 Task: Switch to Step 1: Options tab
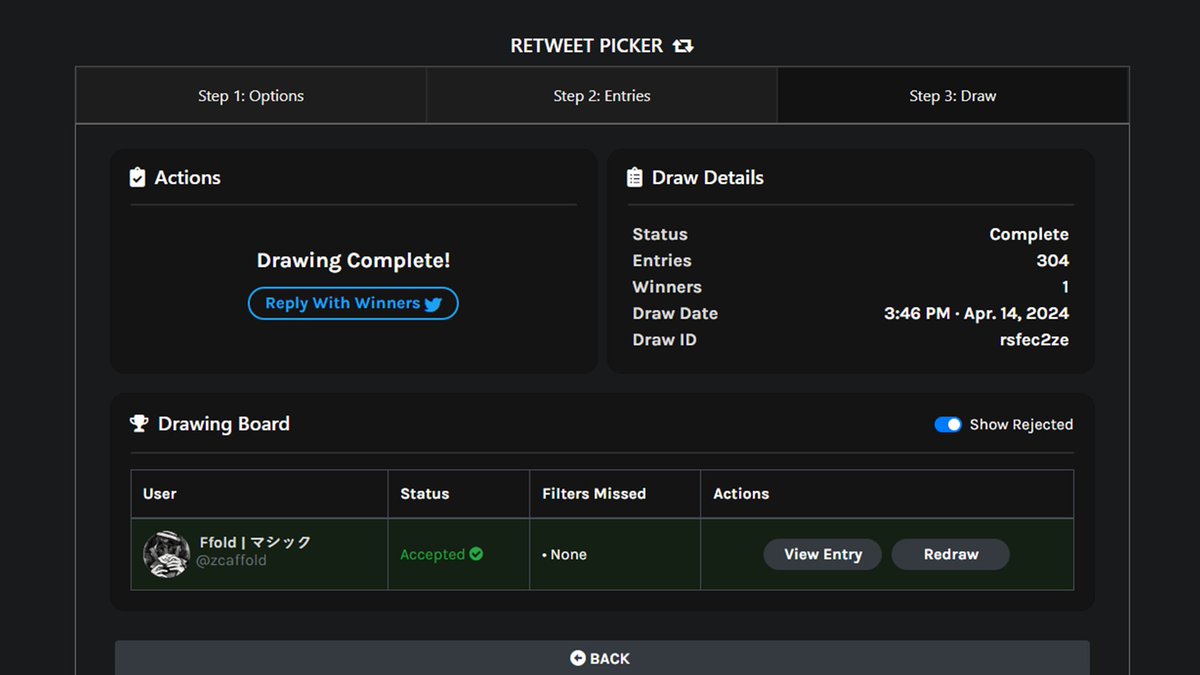[251, 96]
